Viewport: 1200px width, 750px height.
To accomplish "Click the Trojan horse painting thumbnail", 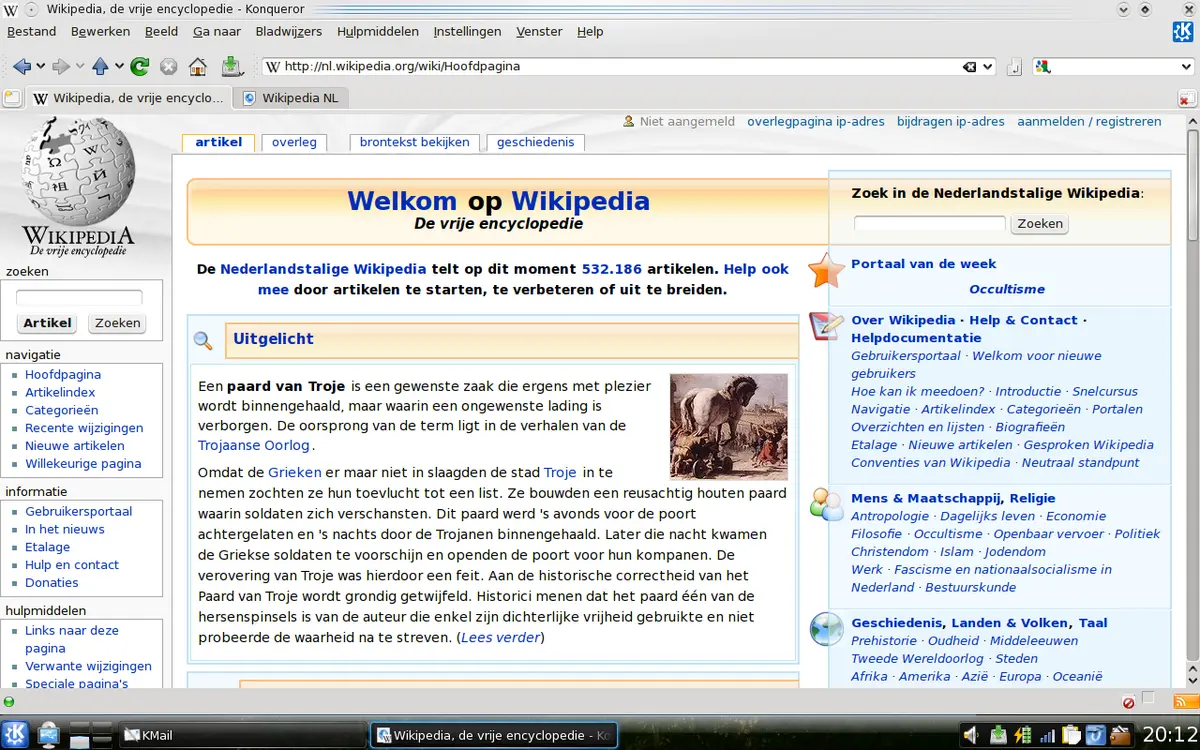I will coord(729,426).
